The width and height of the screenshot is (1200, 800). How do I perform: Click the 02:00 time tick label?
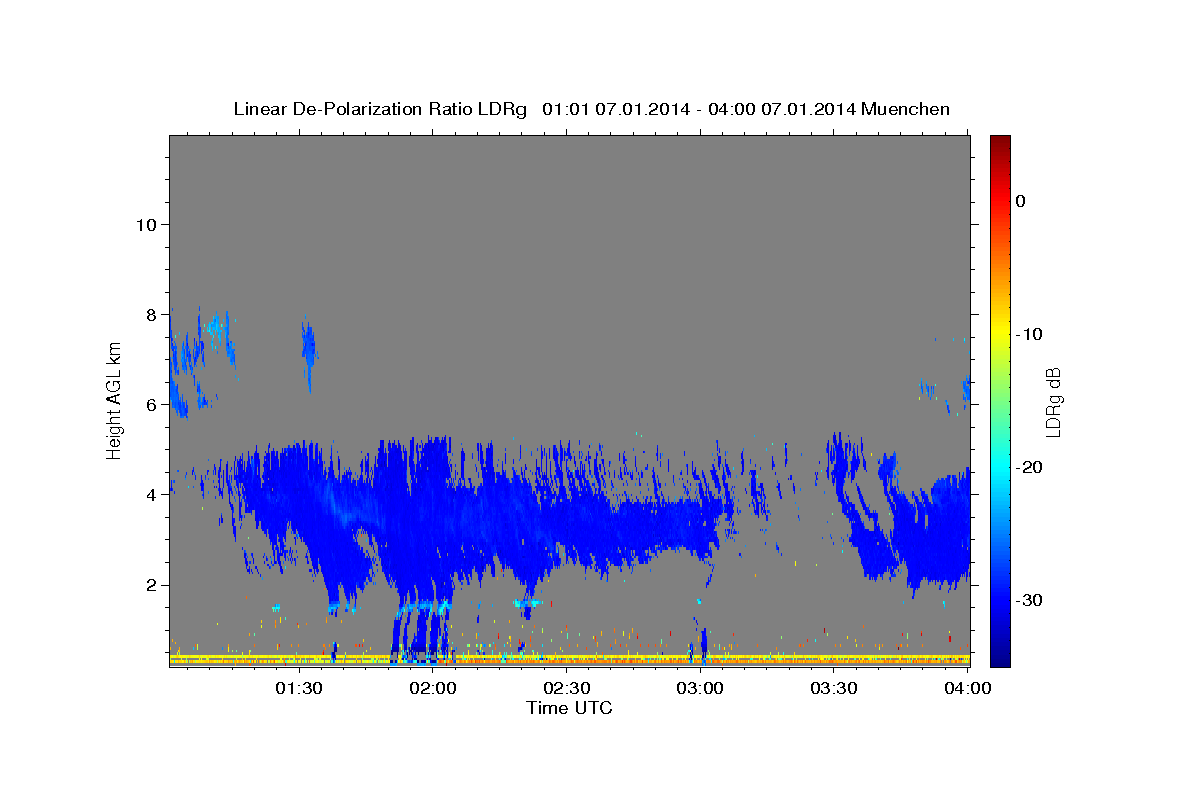(x=433, y=688)
